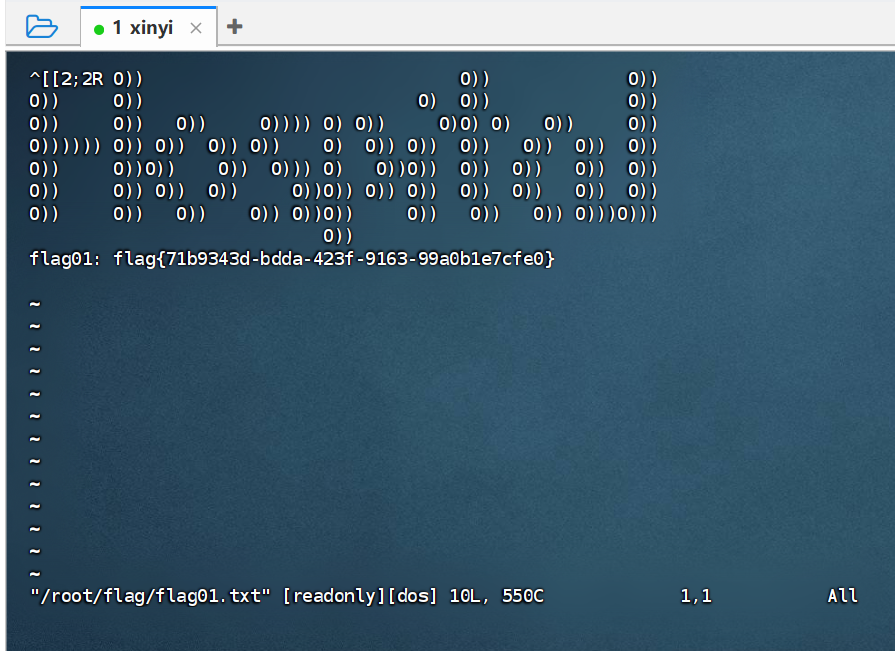The height and width of the screenshot is (651, 895).
Task: Click the empty tab bar area right of plus
Action: 560,27
